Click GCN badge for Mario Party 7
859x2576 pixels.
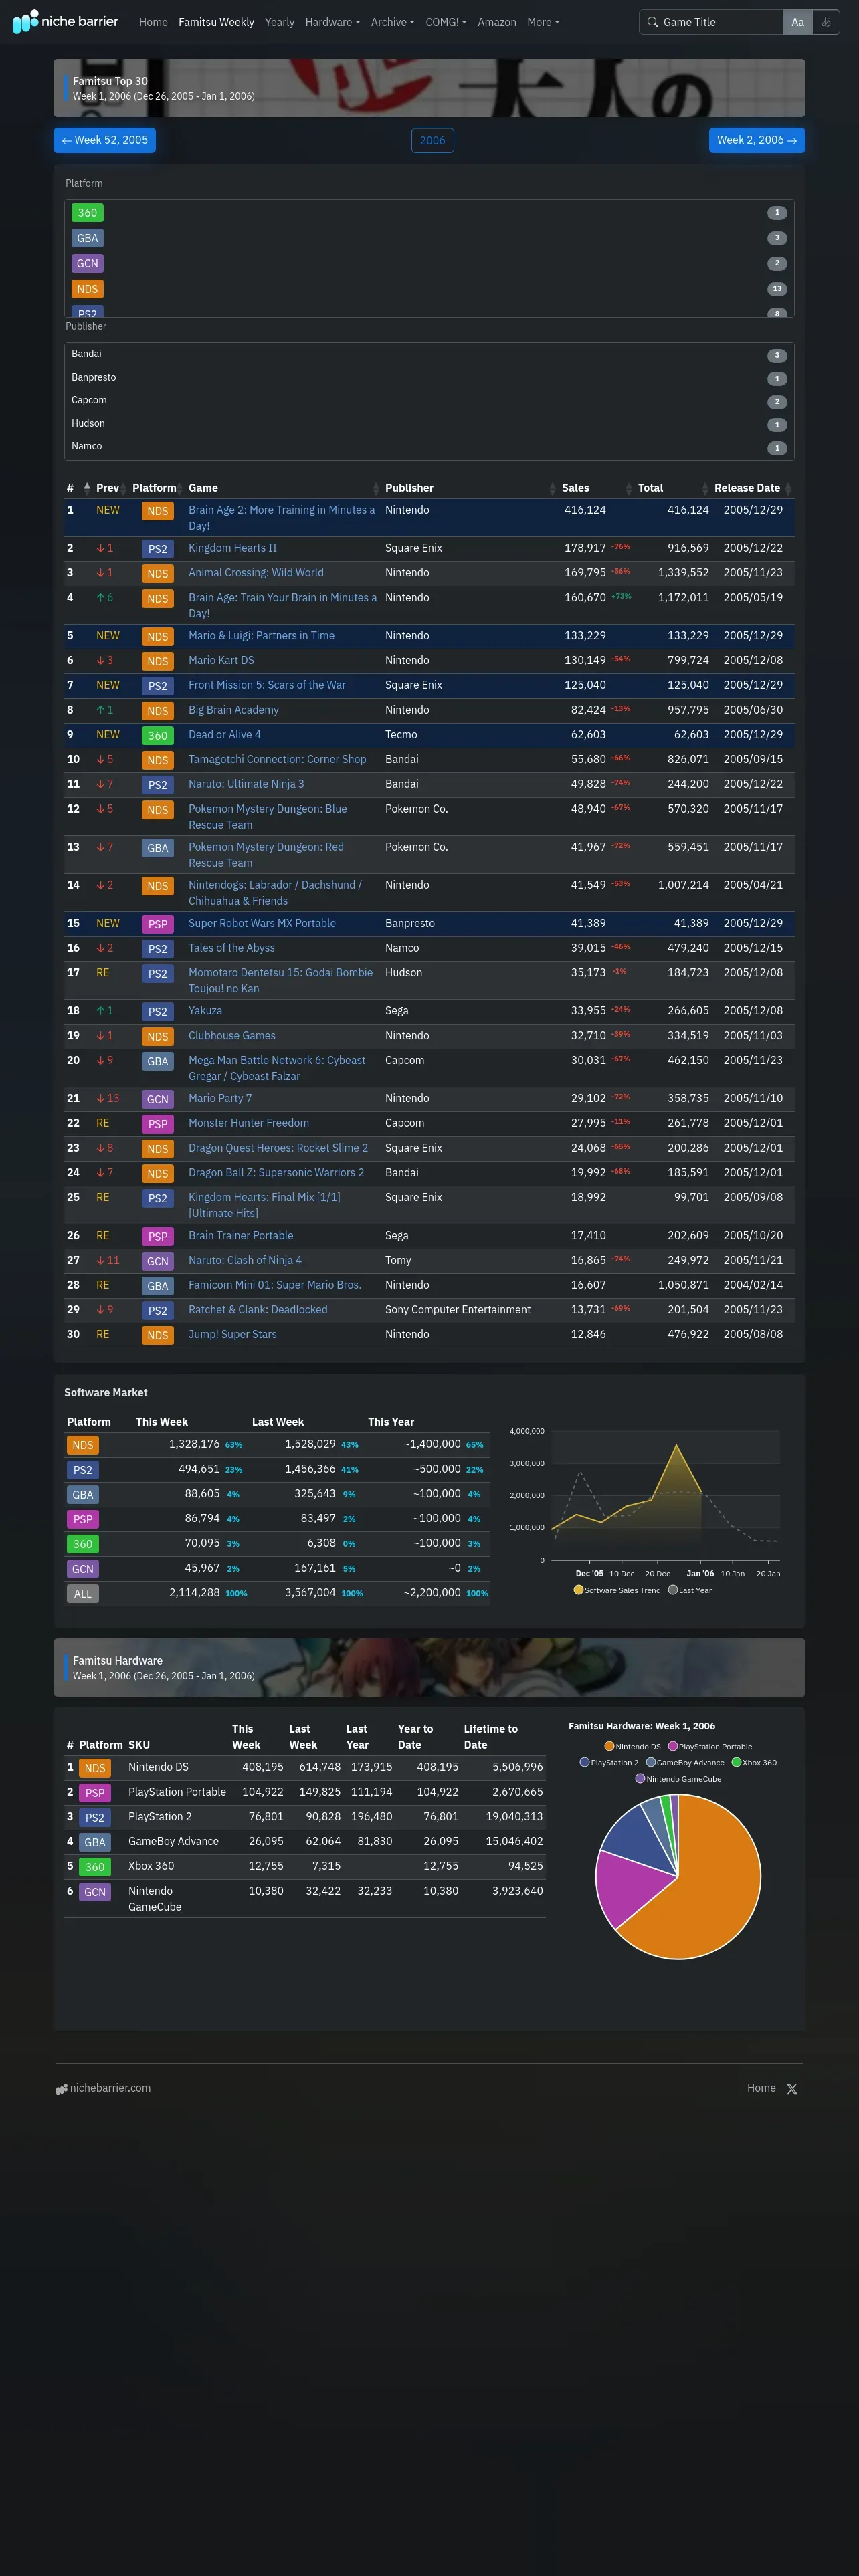[158, 1099]
